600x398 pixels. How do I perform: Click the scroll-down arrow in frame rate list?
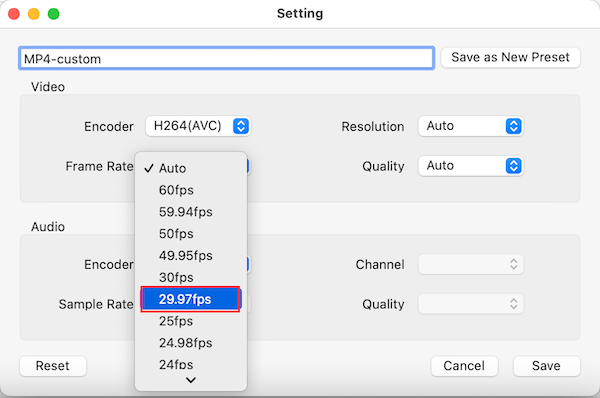point(191,380)
